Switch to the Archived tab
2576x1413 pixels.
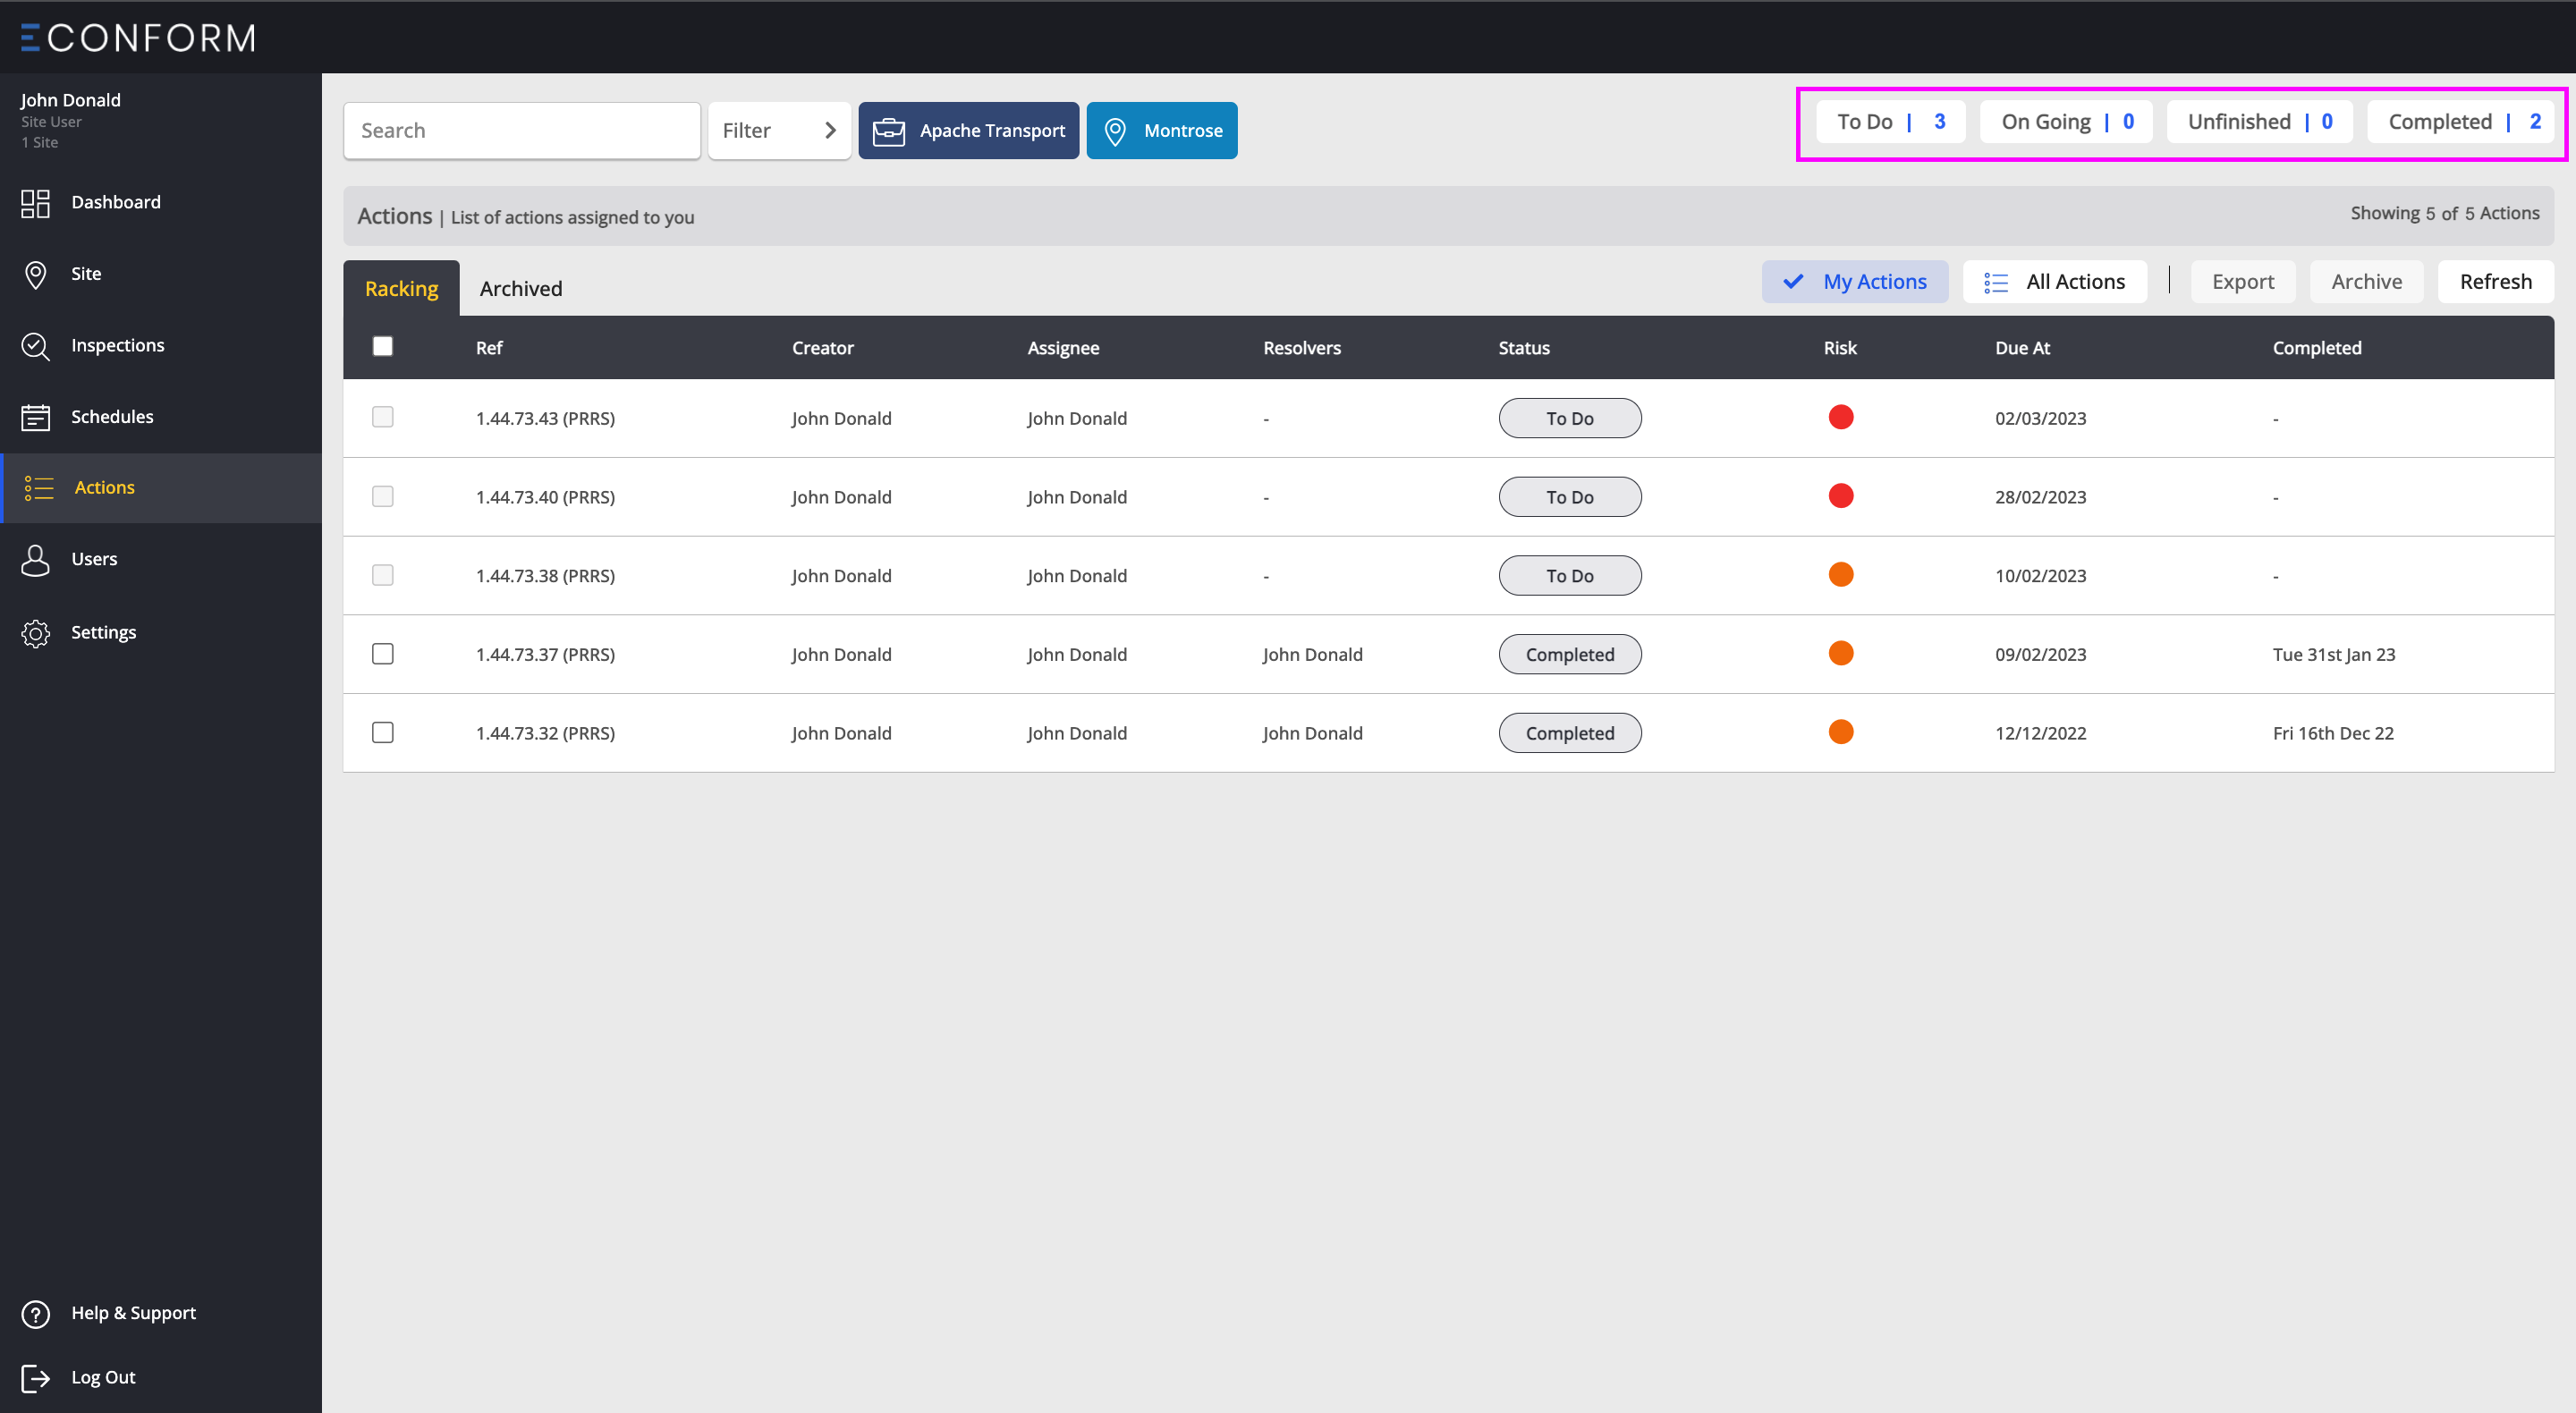coord(520,289)
